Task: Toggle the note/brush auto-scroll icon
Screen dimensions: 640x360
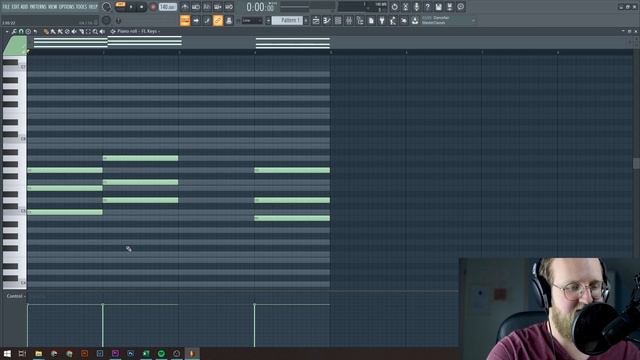Action: point(207,20)
